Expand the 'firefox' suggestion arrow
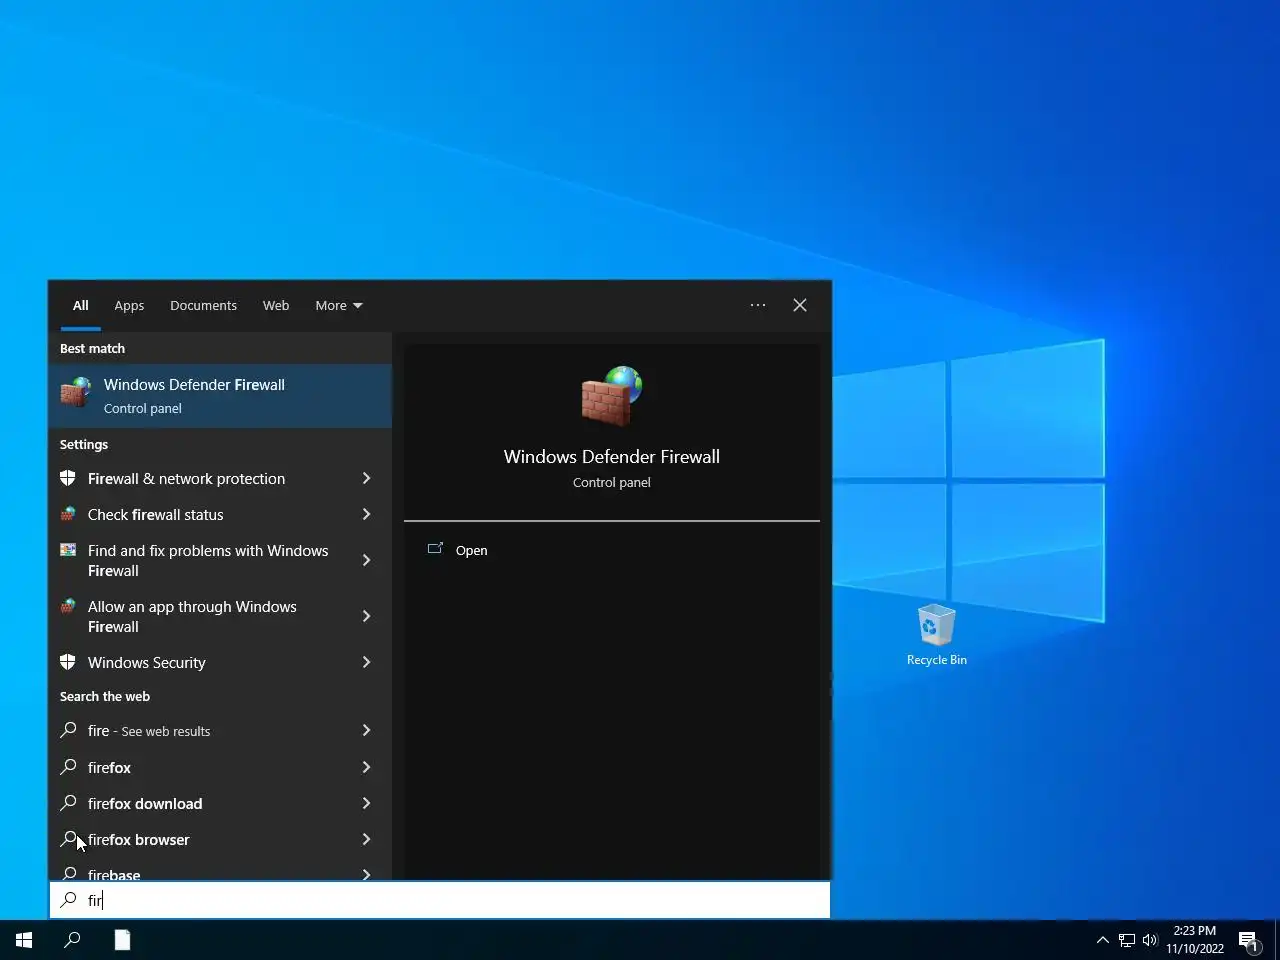 click(366, 767)
